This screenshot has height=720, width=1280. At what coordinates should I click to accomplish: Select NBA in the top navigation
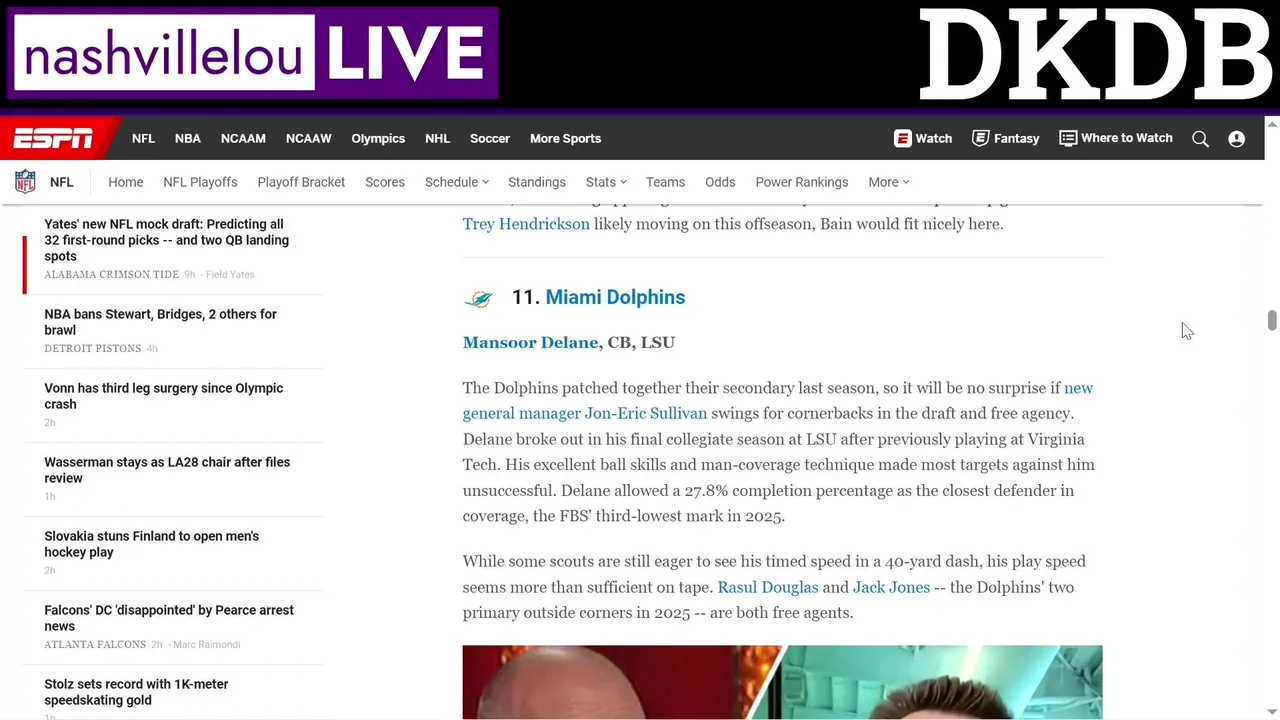(x=188, y=138)
